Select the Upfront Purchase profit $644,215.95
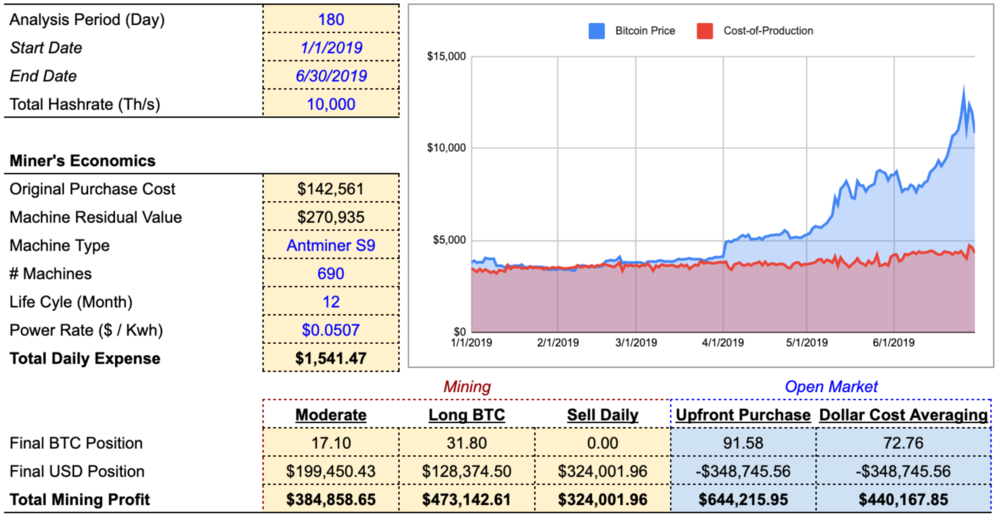Viewport: 1000px width, 518px height. (743, 499)
